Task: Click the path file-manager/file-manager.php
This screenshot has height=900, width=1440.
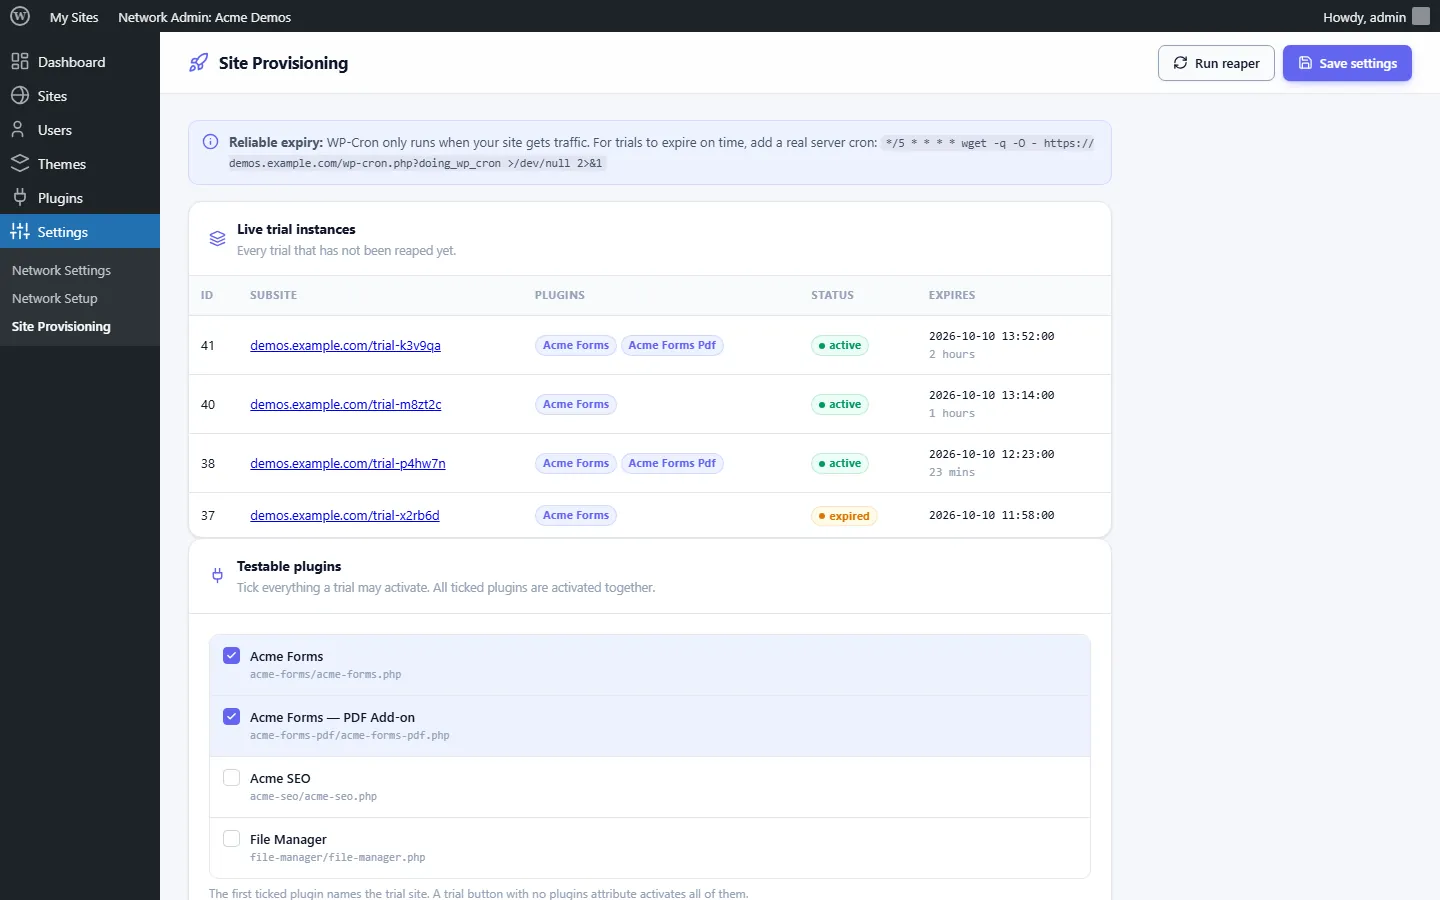Action: coord(338,857)
